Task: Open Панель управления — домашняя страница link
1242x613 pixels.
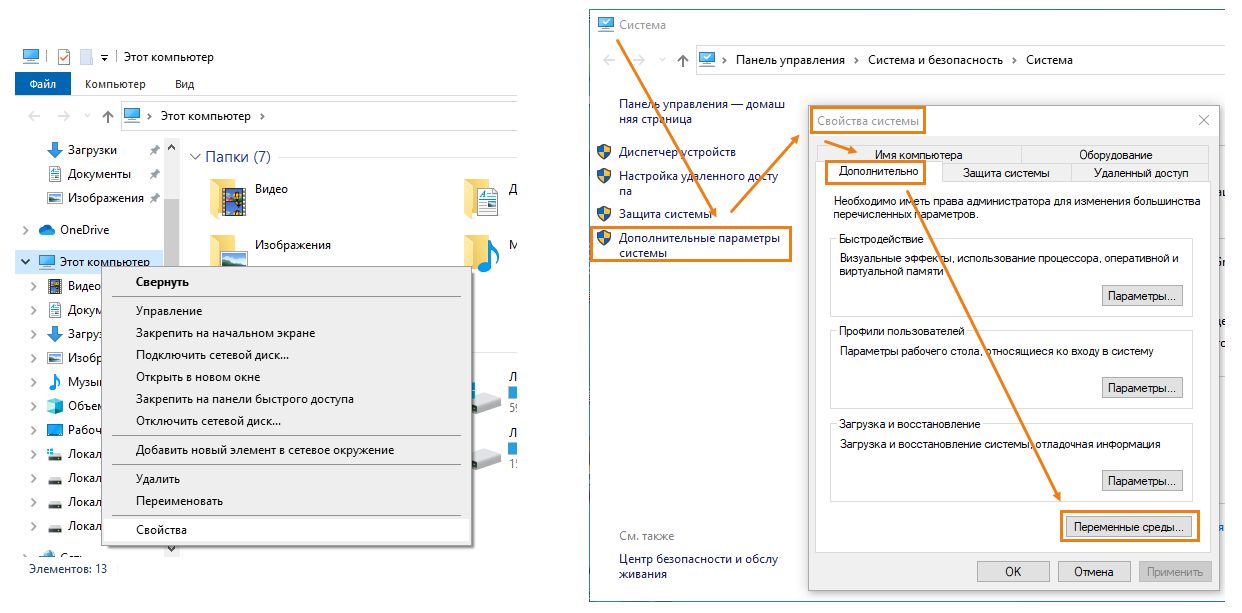Action: pyautogui.click(x=702, y=111)
